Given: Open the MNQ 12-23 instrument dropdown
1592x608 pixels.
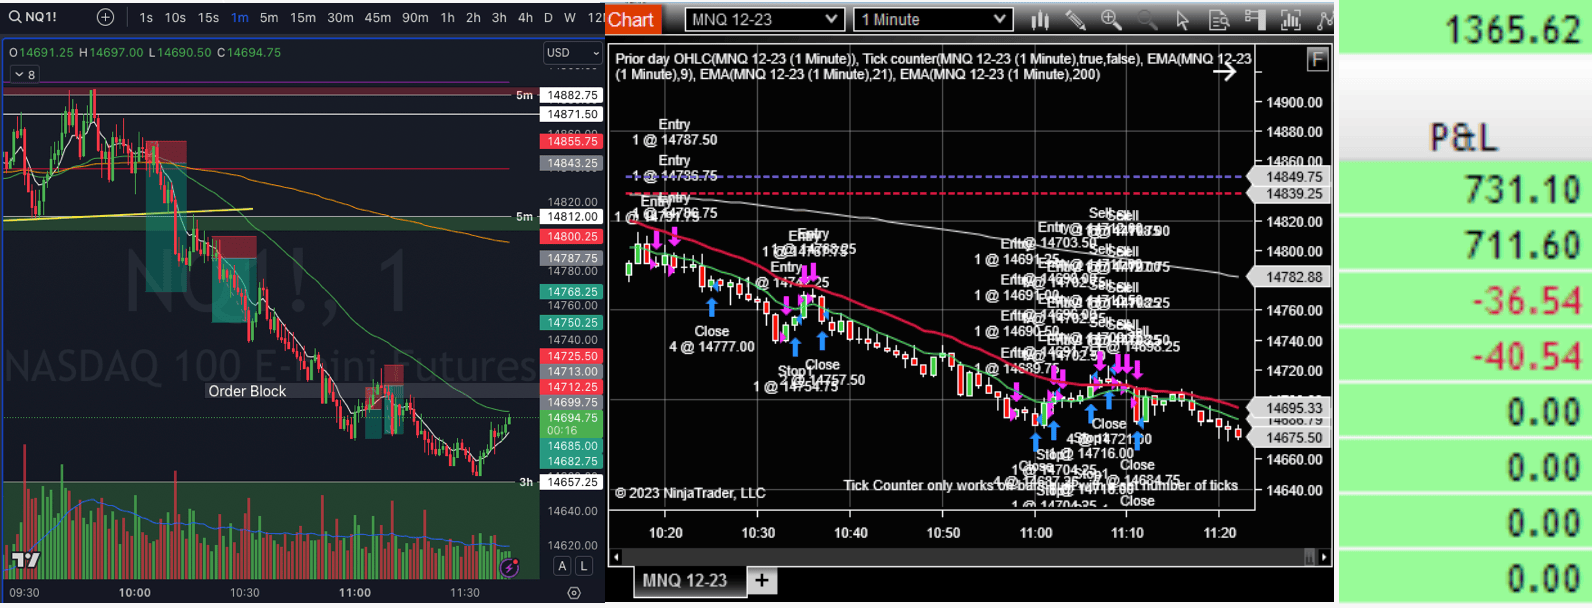Looking at the screenshot, I should click(765, 19).
